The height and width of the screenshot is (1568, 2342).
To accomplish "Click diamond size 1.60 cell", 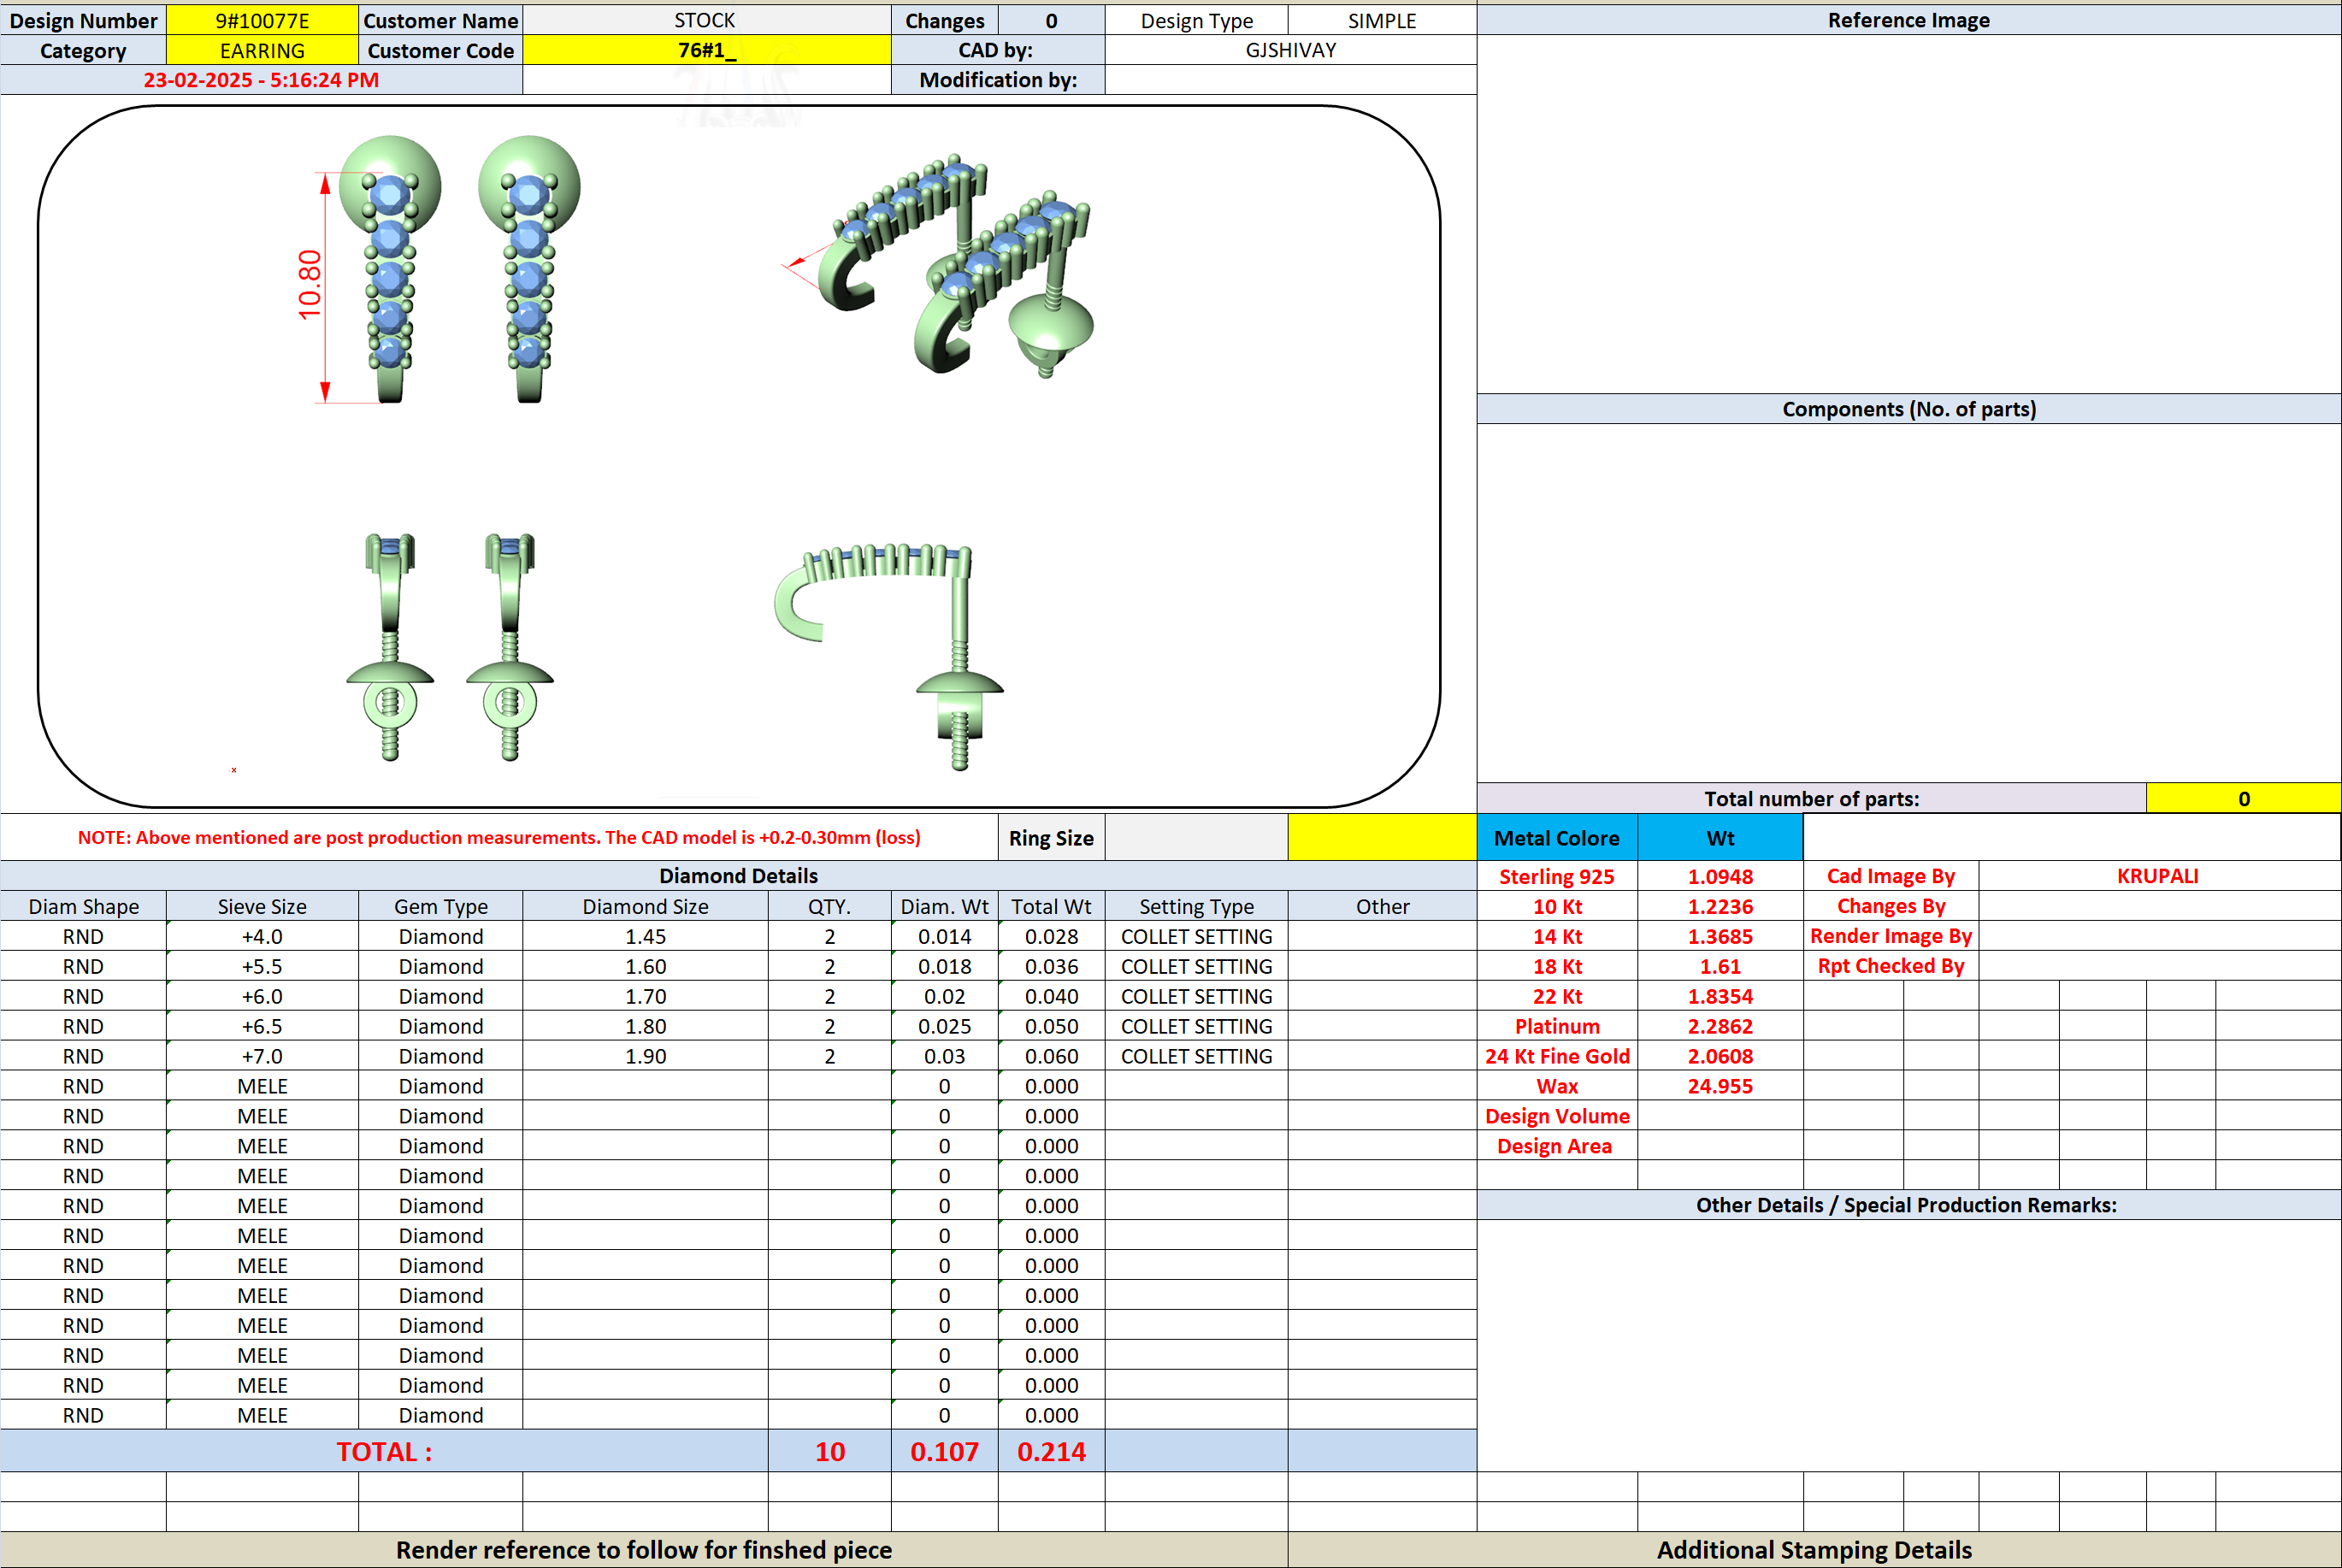I will click(645, 966).
